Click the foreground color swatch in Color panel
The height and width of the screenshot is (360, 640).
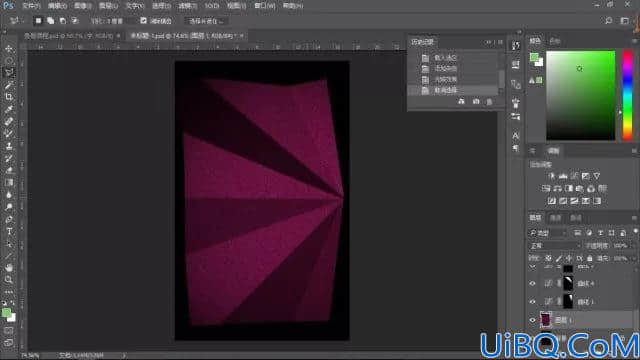click(x=533, y=57)
